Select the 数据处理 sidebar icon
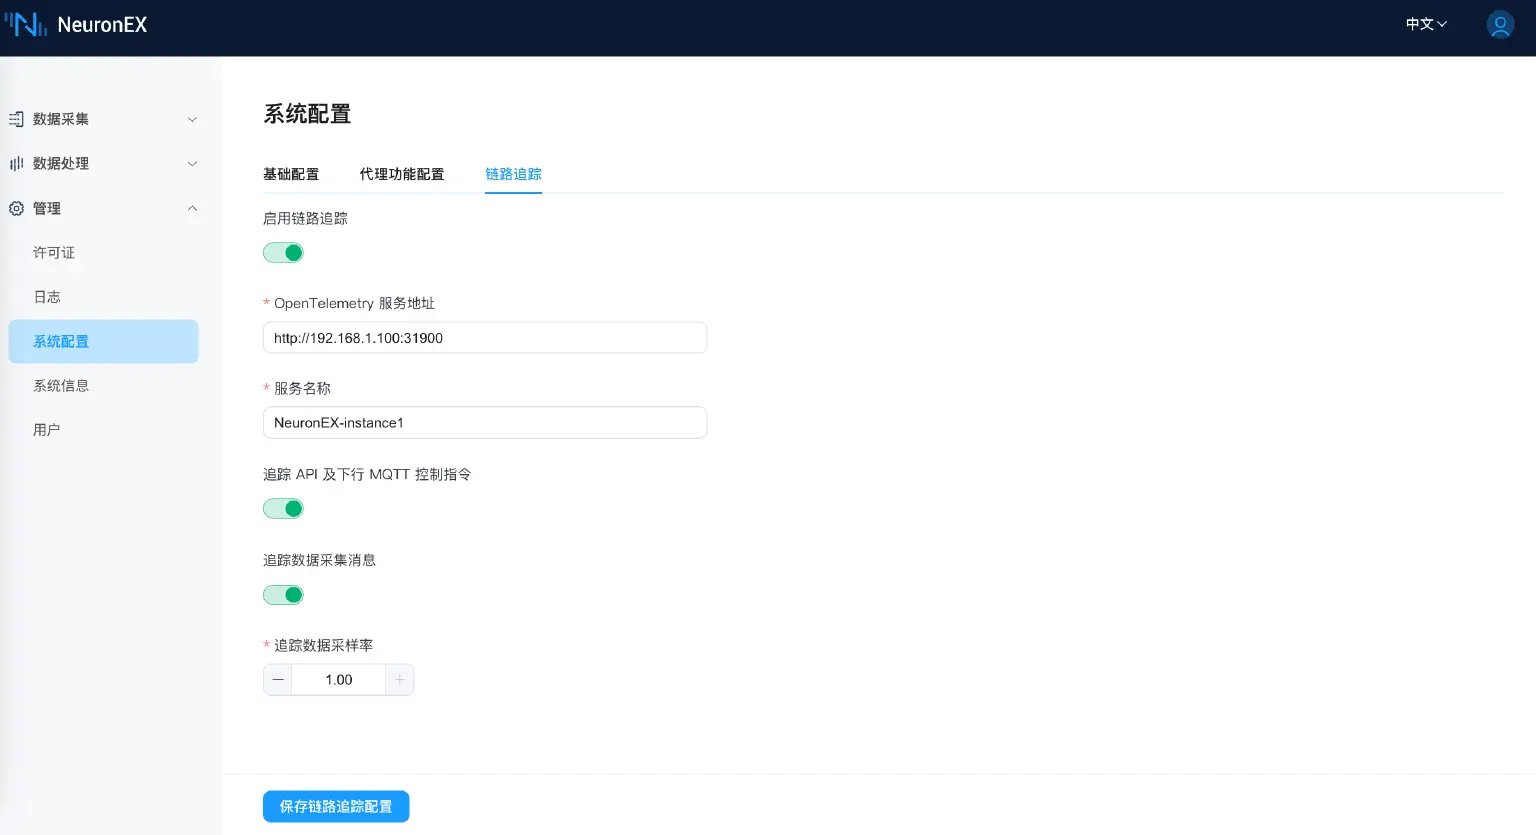 (x=16, y=163)
